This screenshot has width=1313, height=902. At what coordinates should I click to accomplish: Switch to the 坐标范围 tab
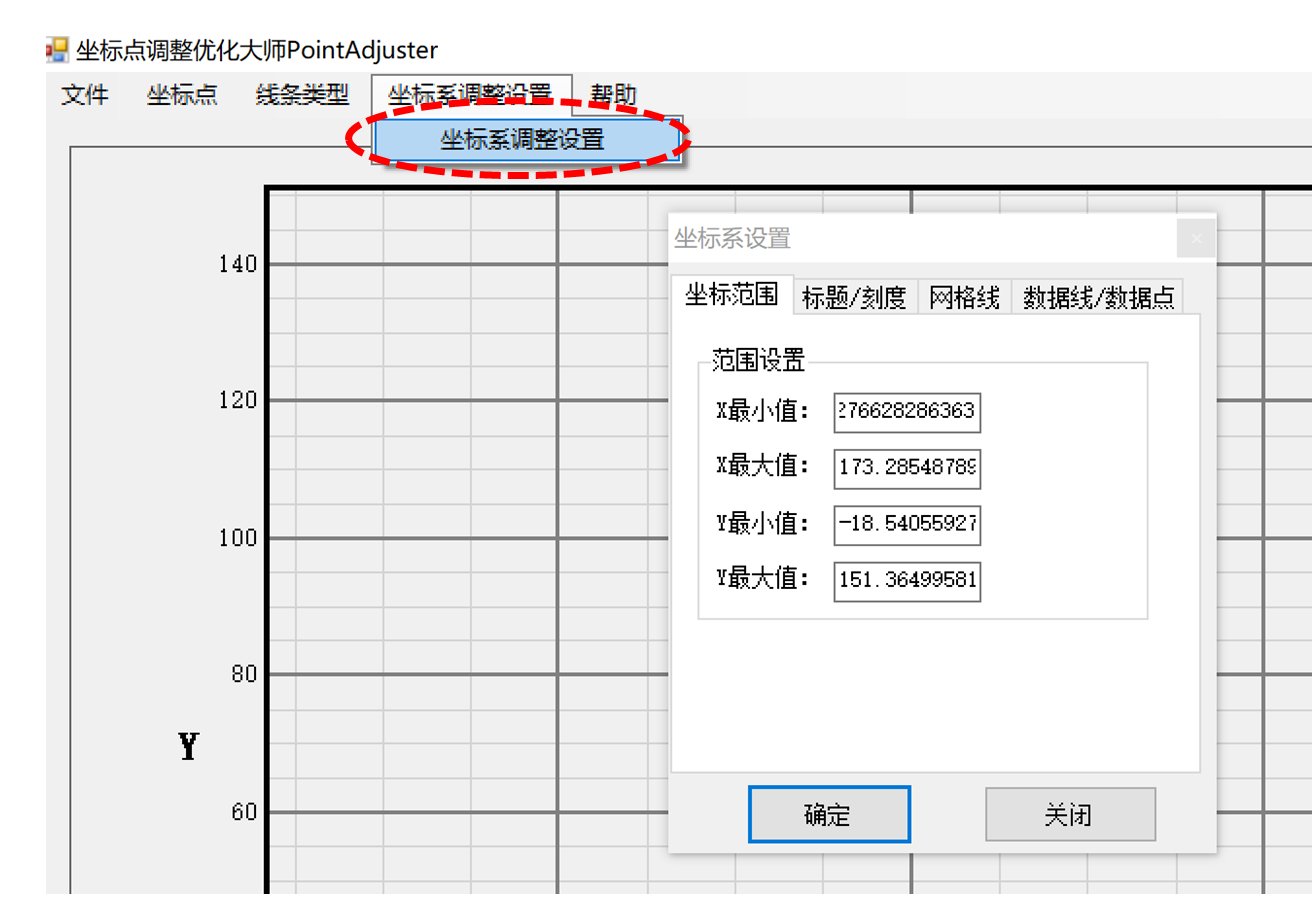[731, 295]
